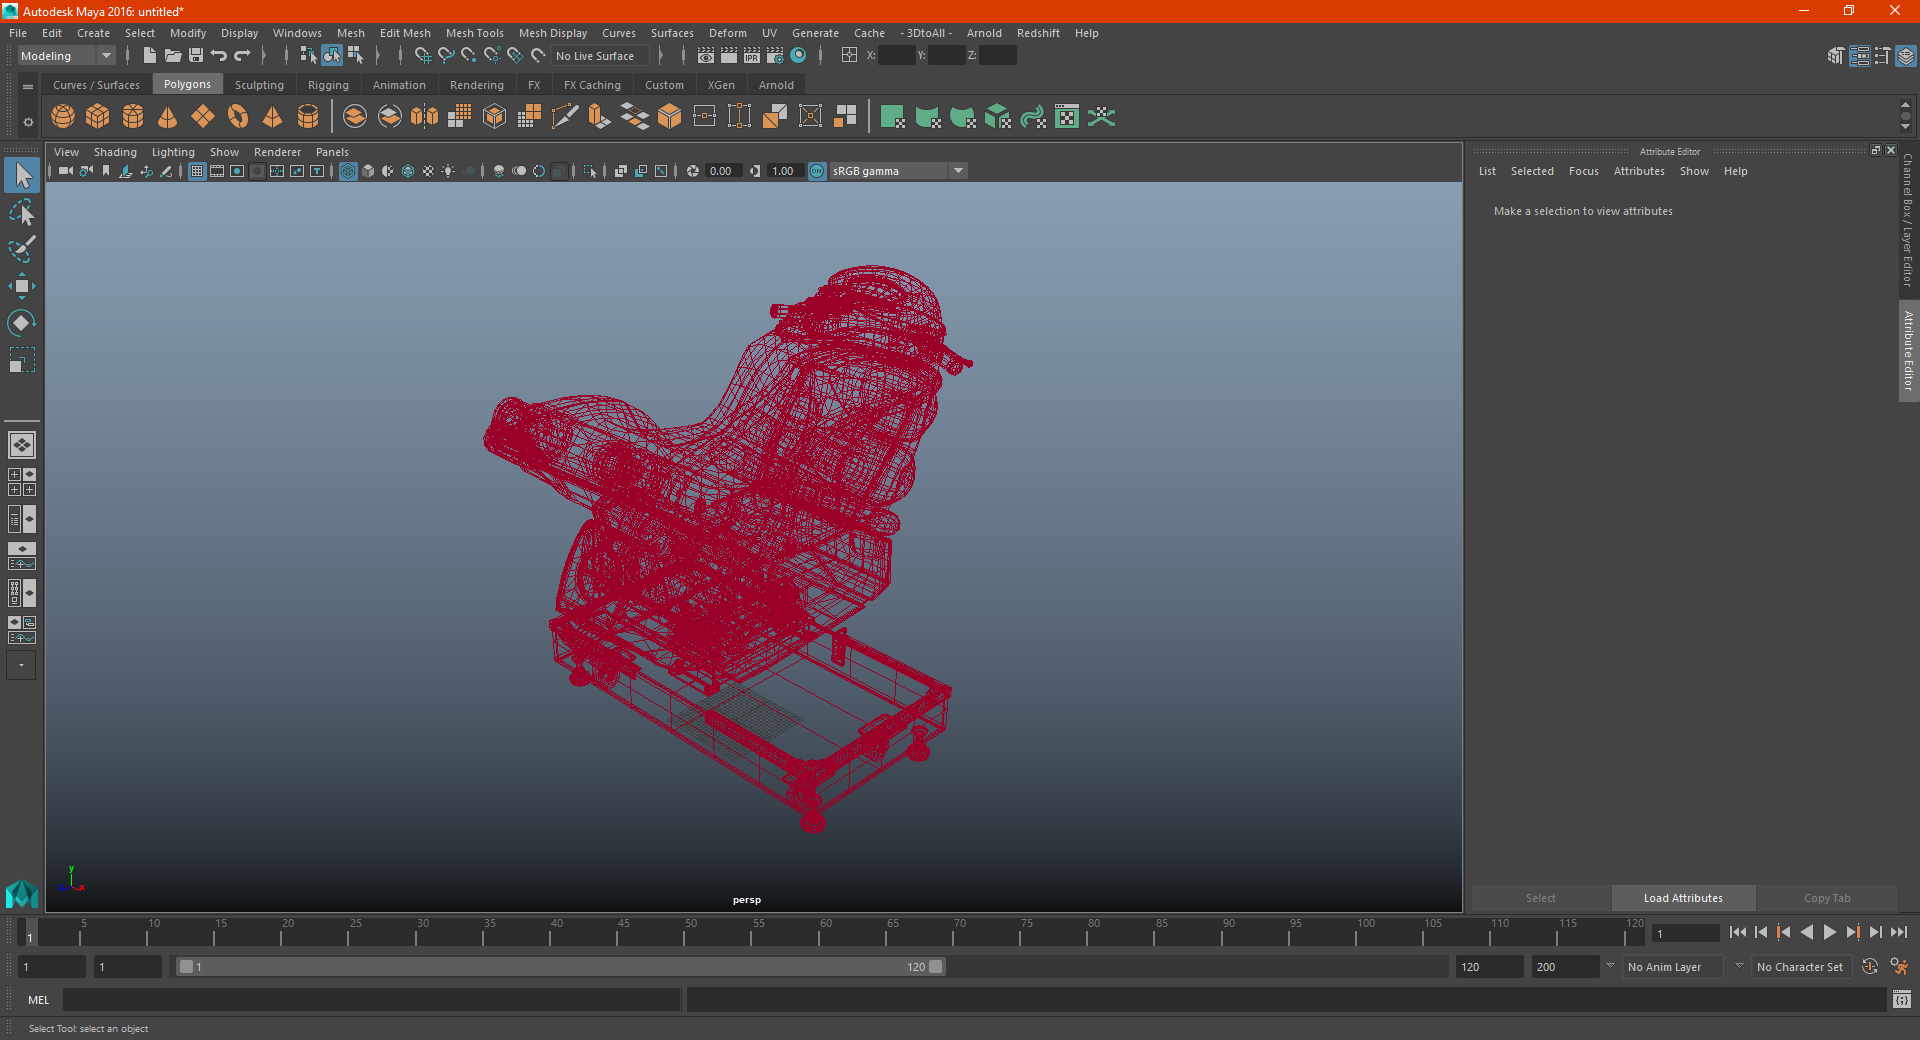This screenshot has width=1920, height=1040.
Task: Open the shelf options gear menu
Action: point(28,122)
